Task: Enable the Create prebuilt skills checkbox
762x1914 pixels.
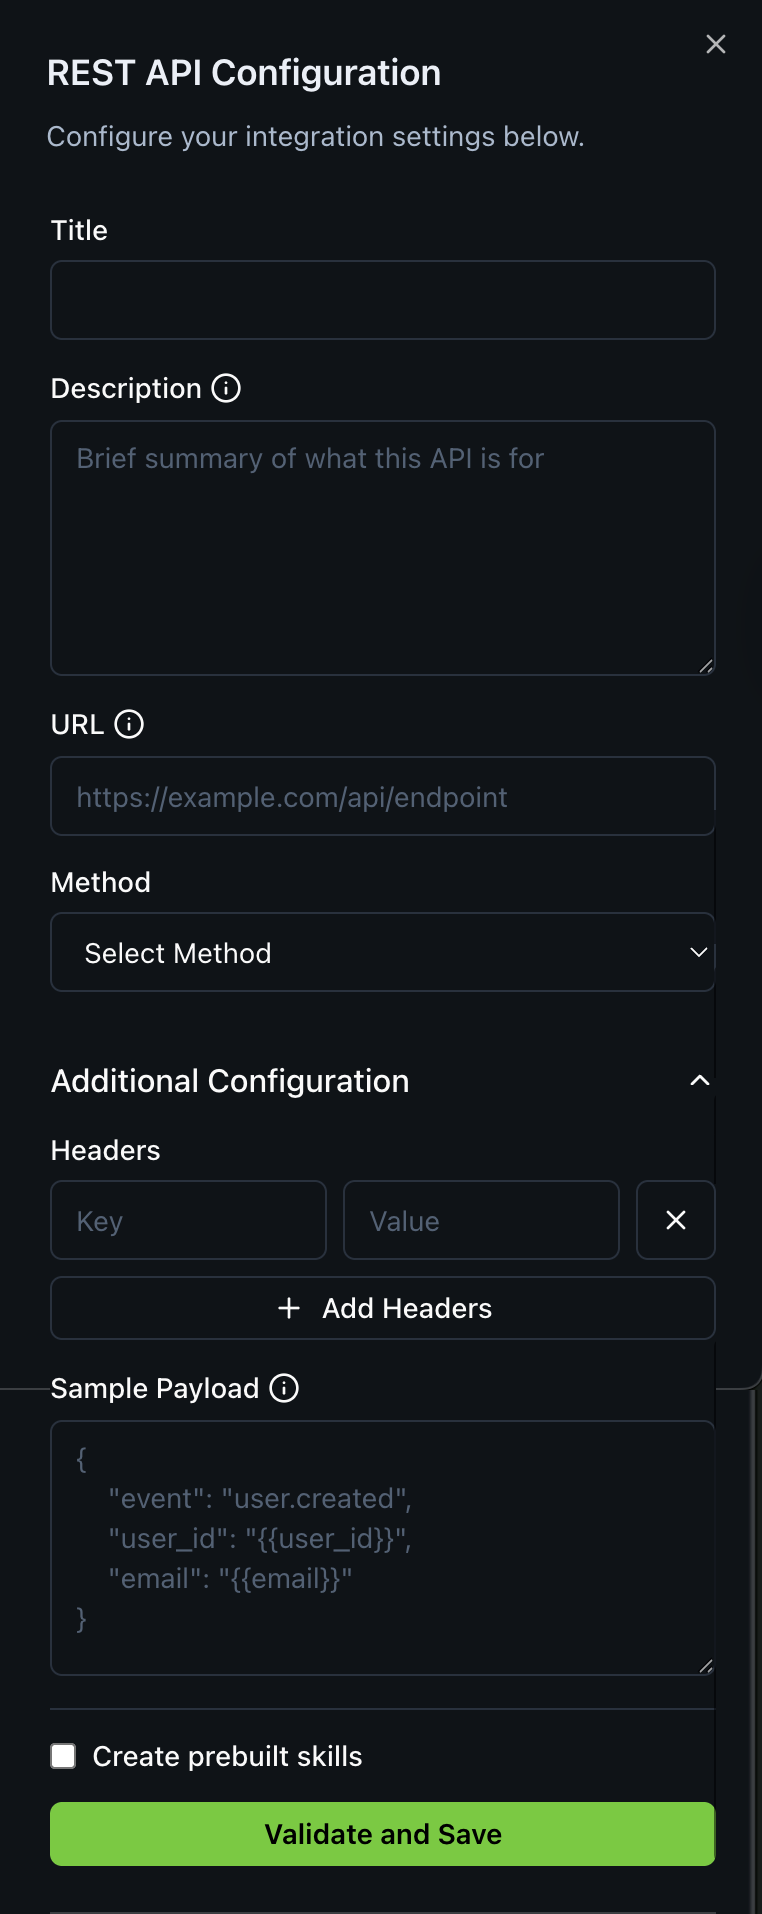Action: [x=63, y=1756]
